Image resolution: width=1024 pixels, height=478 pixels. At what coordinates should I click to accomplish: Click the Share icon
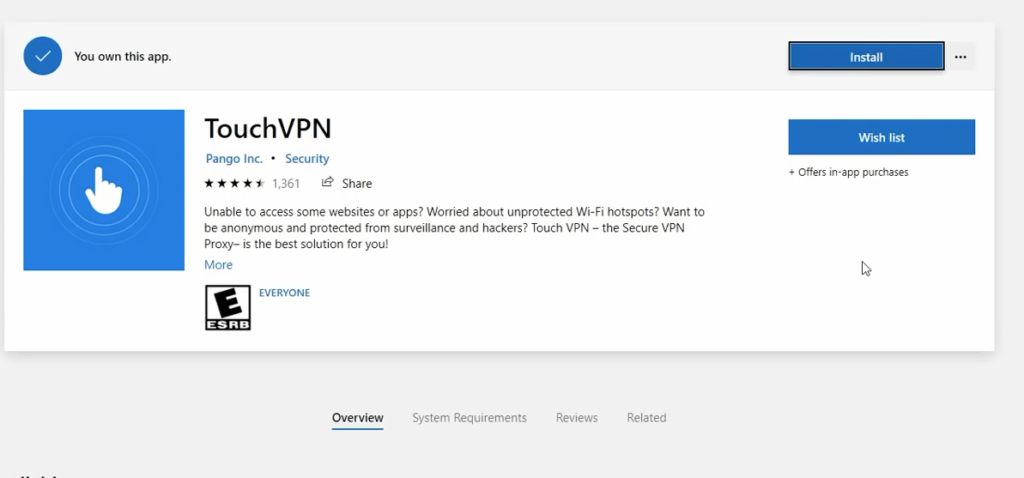pyautogui.click(x=327, y=182)
